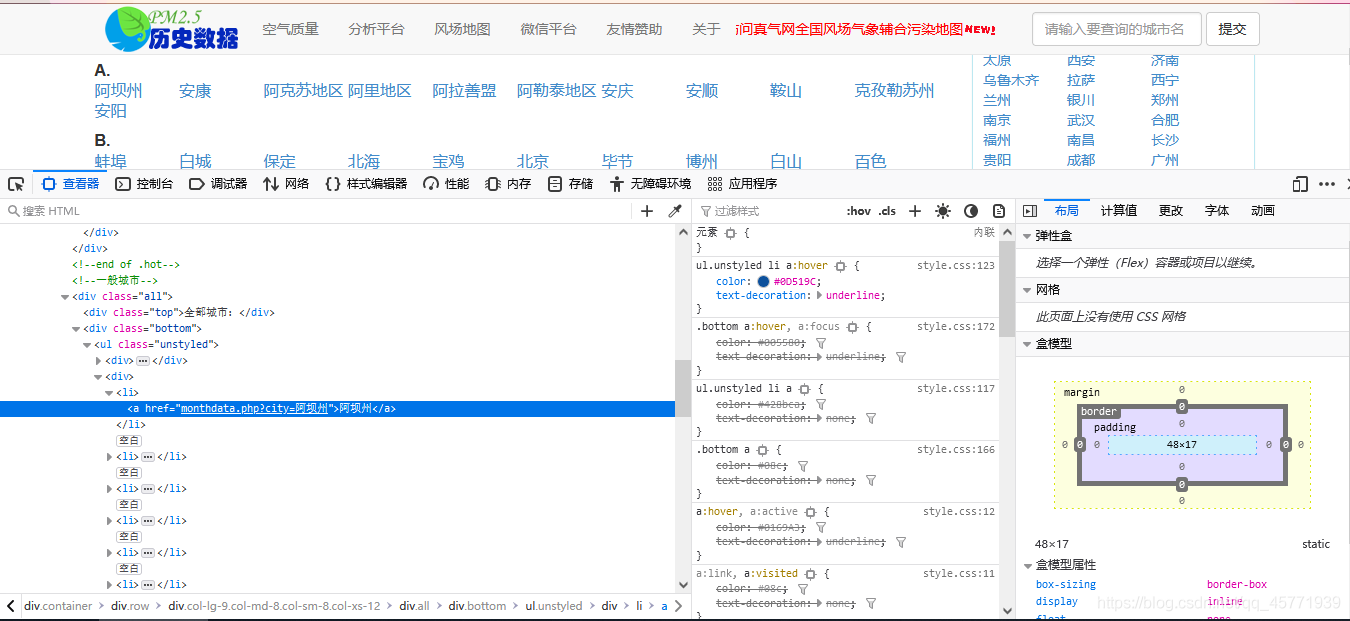Open the 阿克苏地区 city link
Image resolution: width=1350 pixels, height=621 pixels.
[x=303, y=91]
